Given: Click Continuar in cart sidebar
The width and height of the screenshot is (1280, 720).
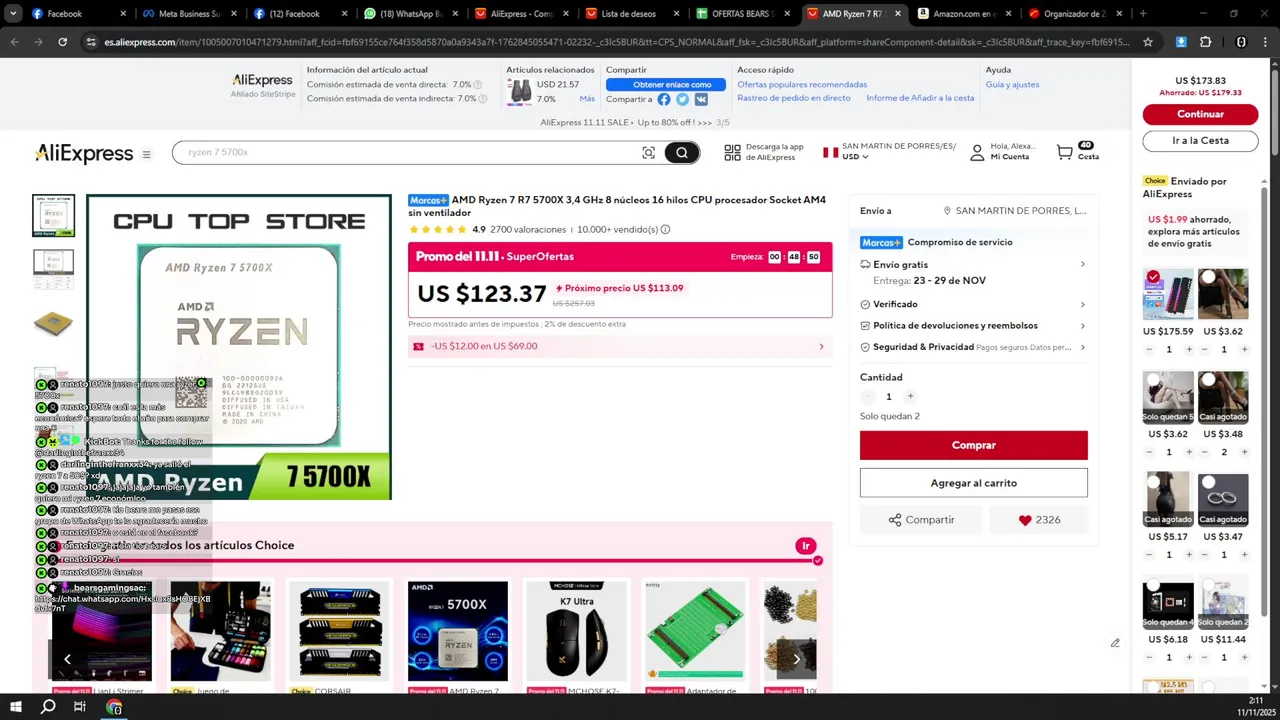Looking at the screenshot, I should click(1200, 114).
